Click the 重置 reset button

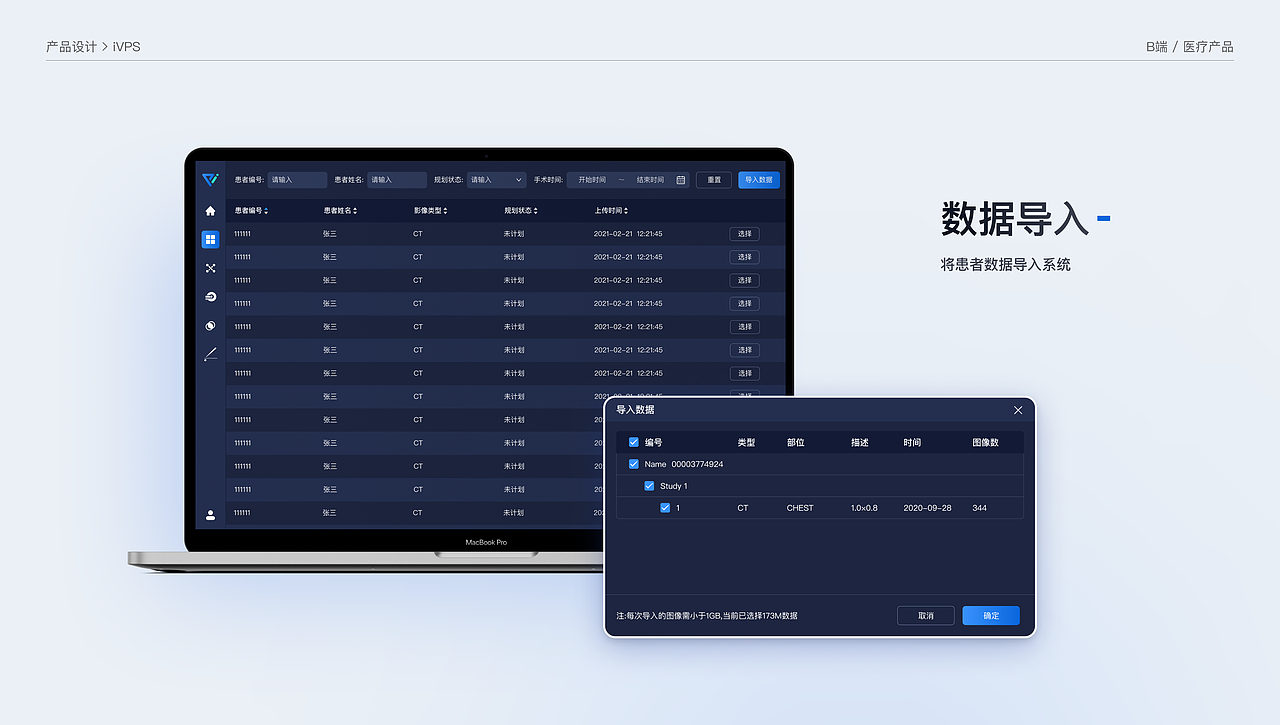pyautogui.click(x=714, y=180)
